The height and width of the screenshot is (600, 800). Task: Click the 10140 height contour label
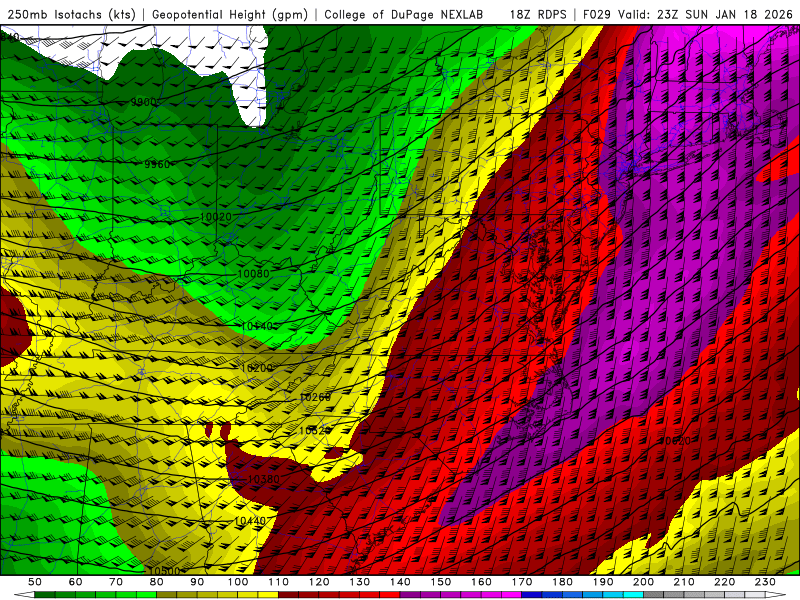click(258, 326)
